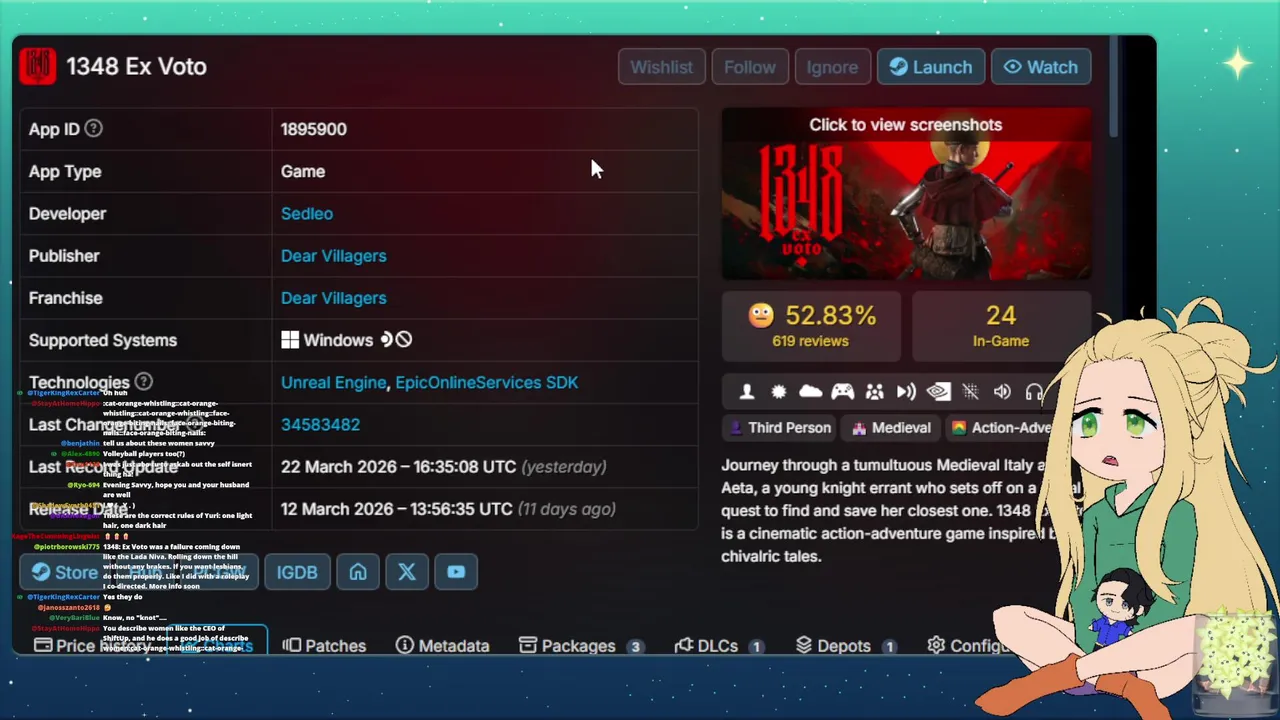Screen dimensions: 1280x720
Task: Click the 52.83% review score
Action: pos(830,315)
